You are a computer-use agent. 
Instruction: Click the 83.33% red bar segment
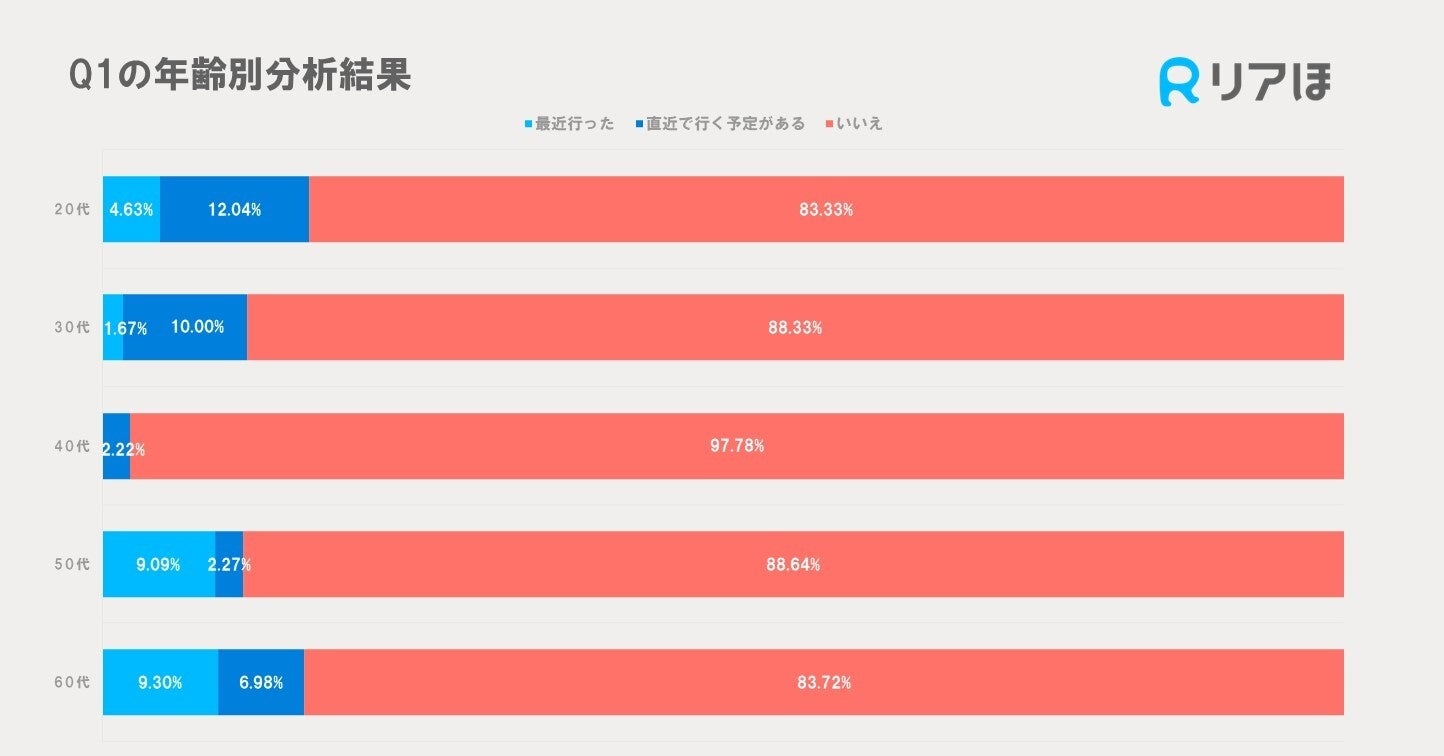tap(826, 210)
